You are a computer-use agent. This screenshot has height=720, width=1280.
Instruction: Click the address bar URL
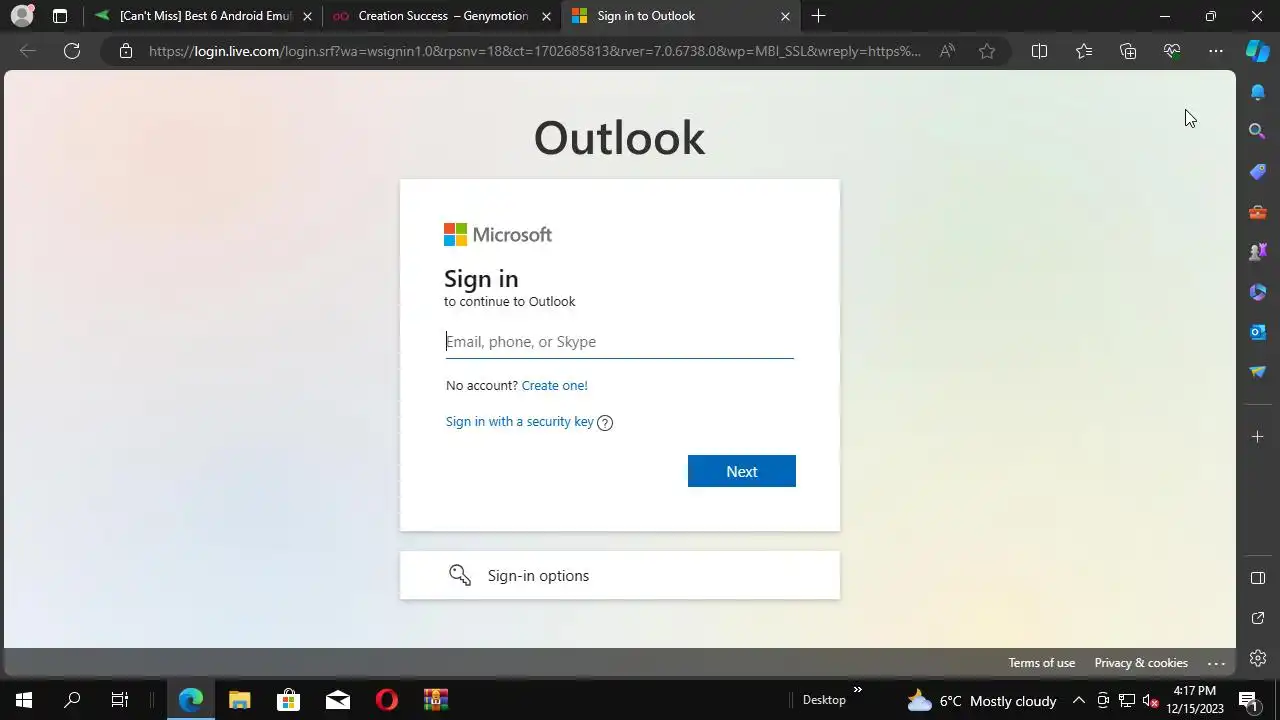(x=534, y=51)
